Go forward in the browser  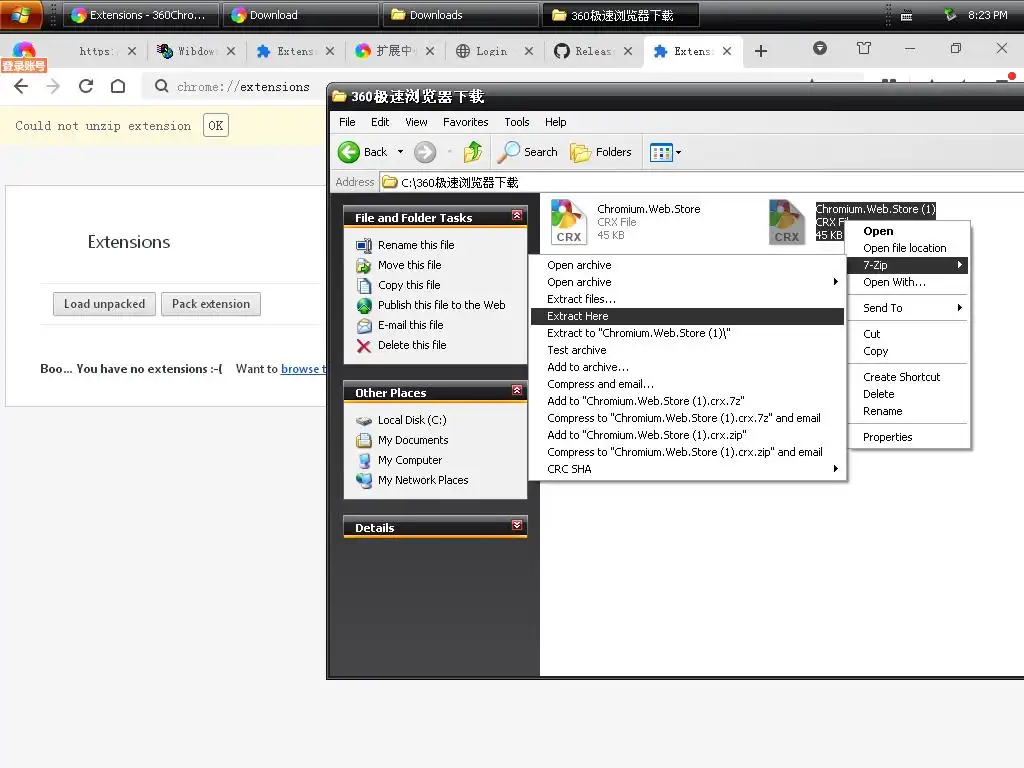point(54,86)
